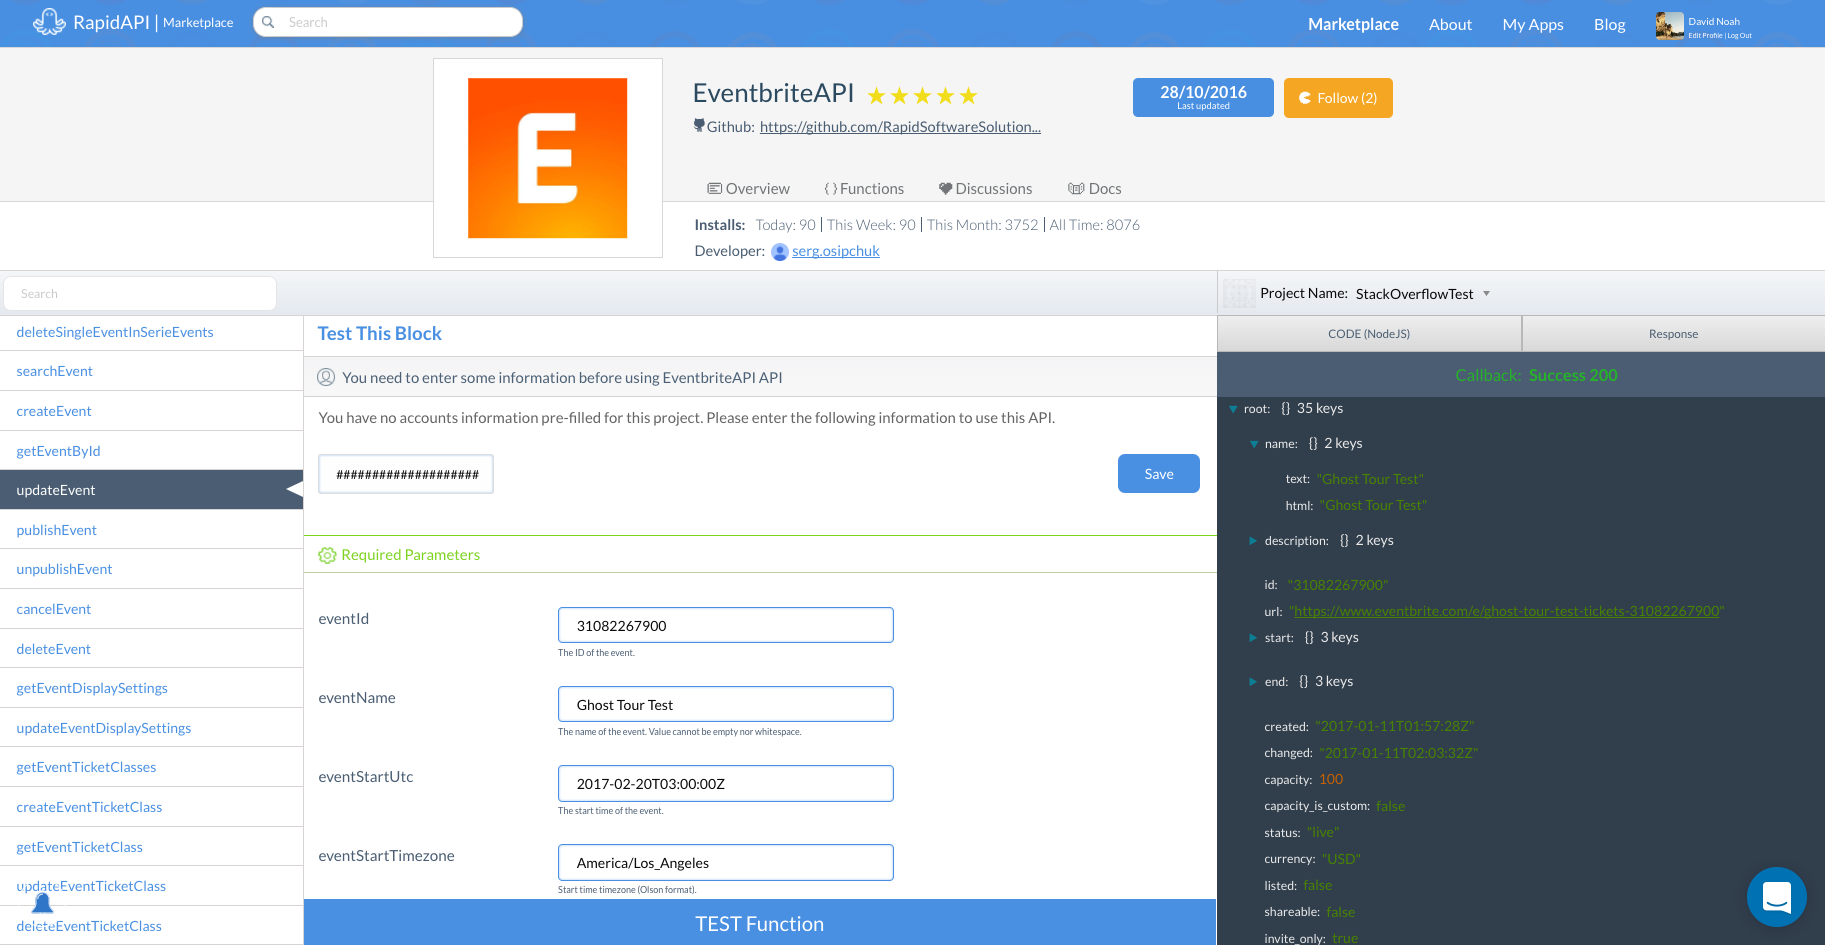This screenshot has width=1825, height=945.
Task: Click the 28/10/2016 Last updated button
Action: 1203,97
